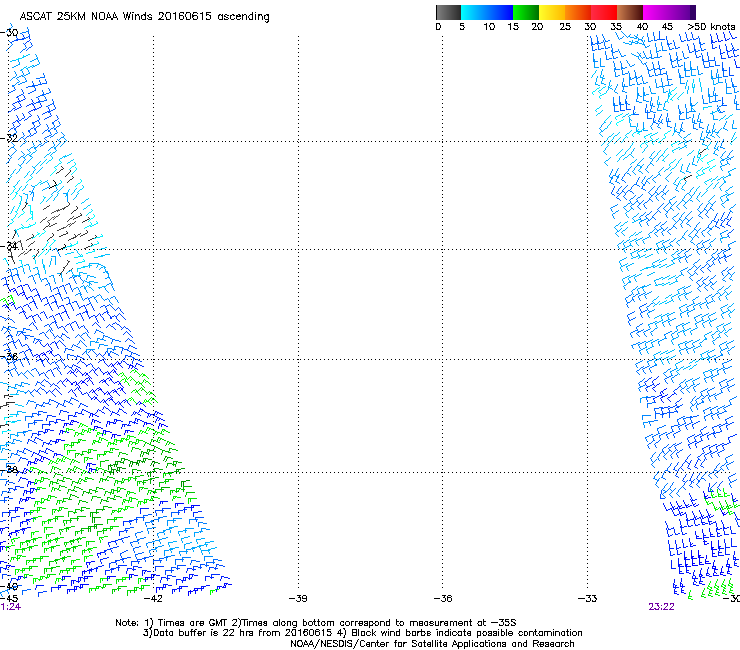Click the '-36' longitude axis label
The image size is (740, 650).
(443, 599)
